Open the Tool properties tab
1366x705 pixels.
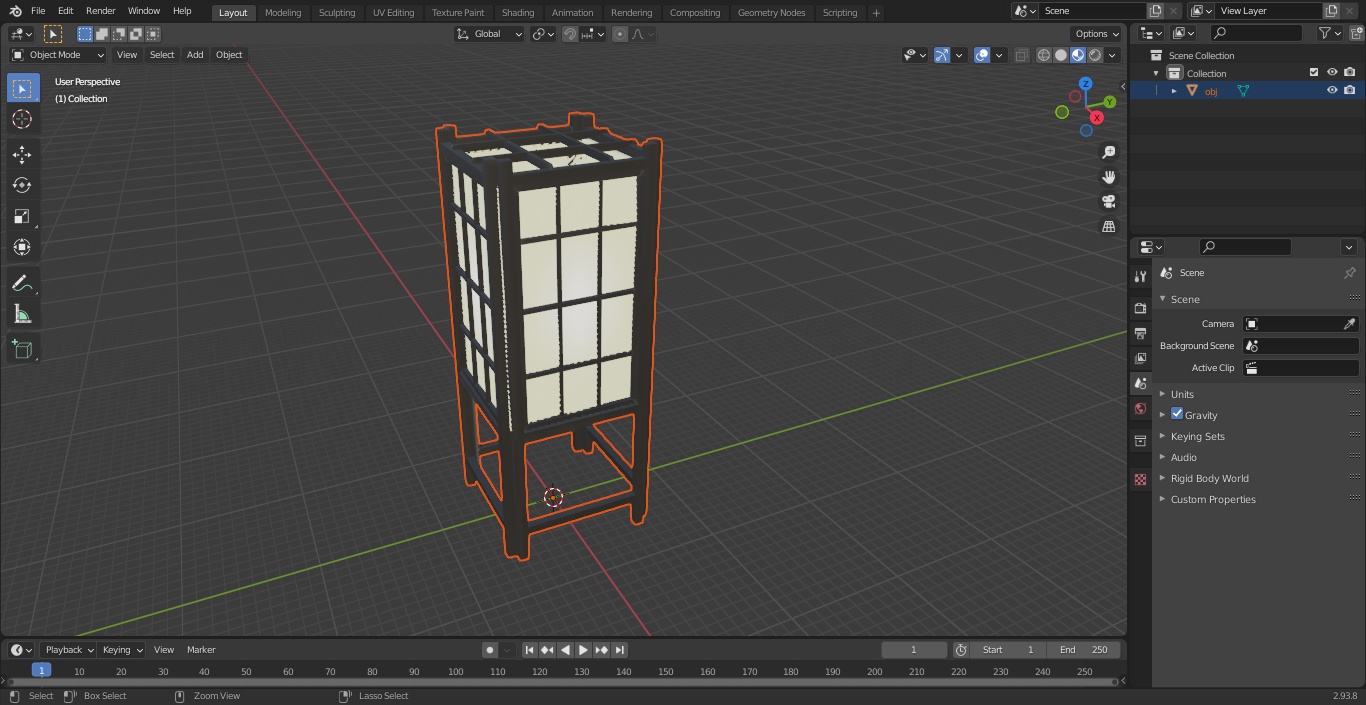click(x=1140, y=276)
